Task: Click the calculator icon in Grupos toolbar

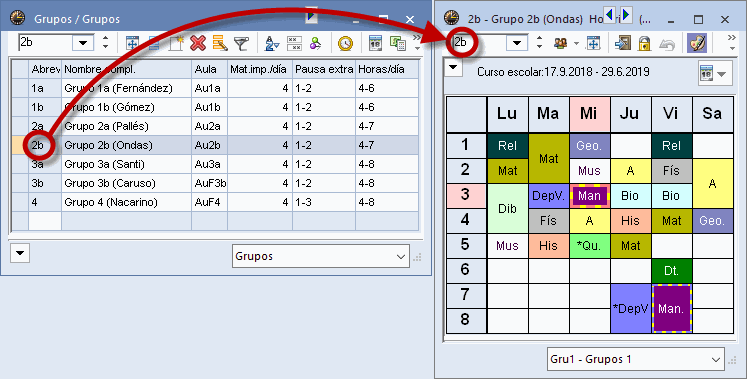Action: click(397, 43)
